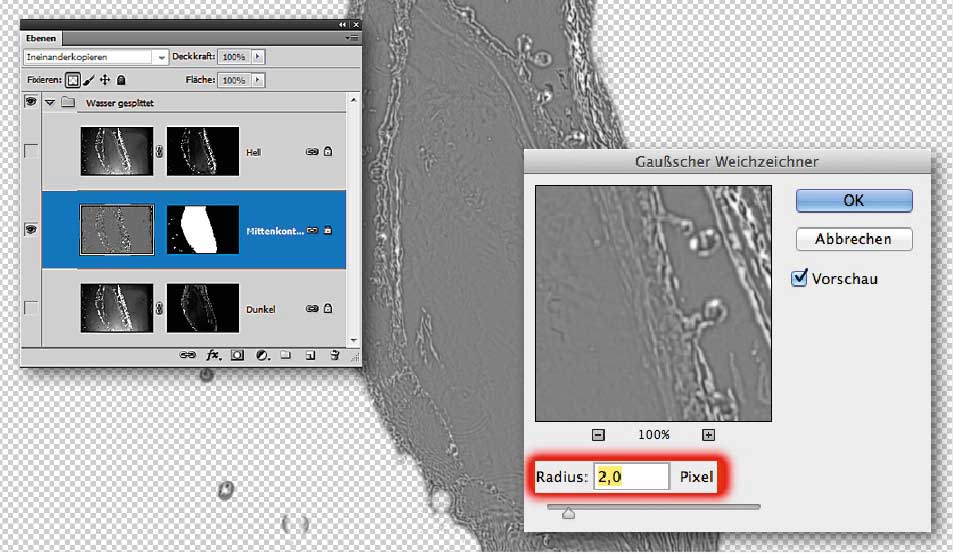Click the 'Hell' layer name
Viewport: 953px width, 553px height.
[x=253, y=153]
